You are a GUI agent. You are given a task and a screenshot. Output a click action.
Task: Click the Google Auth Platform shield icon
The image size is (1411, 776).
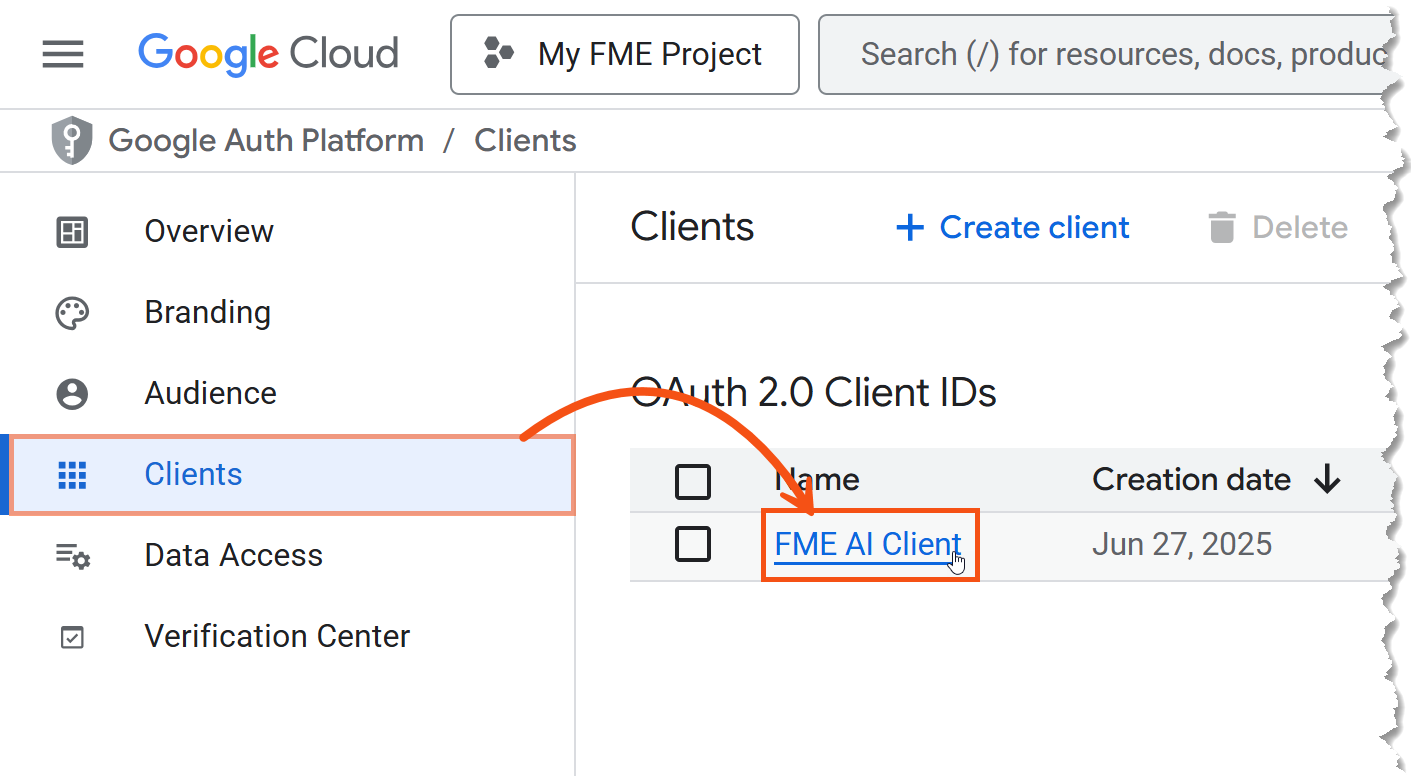pyautogui.click(x=72, y=141)
